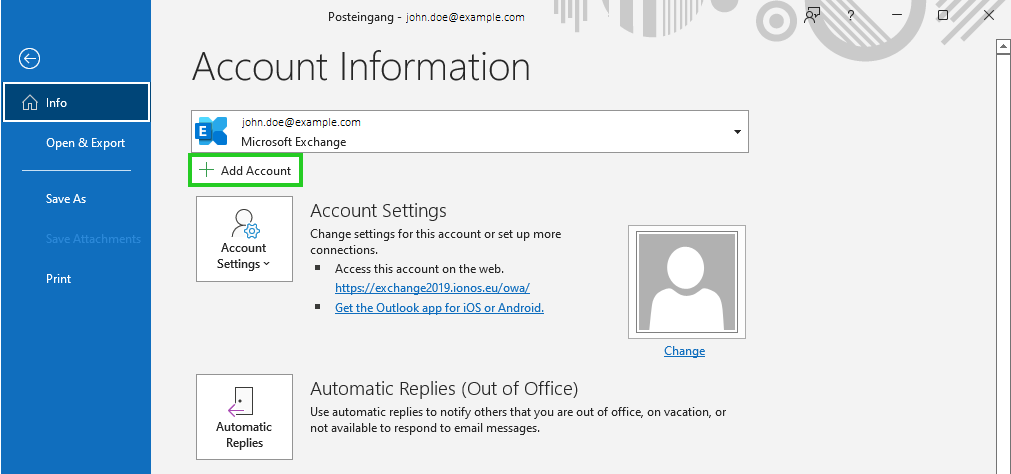Open the Account Settings icon button
This screenshot has height=474, width=1011.
coord(244,239)
